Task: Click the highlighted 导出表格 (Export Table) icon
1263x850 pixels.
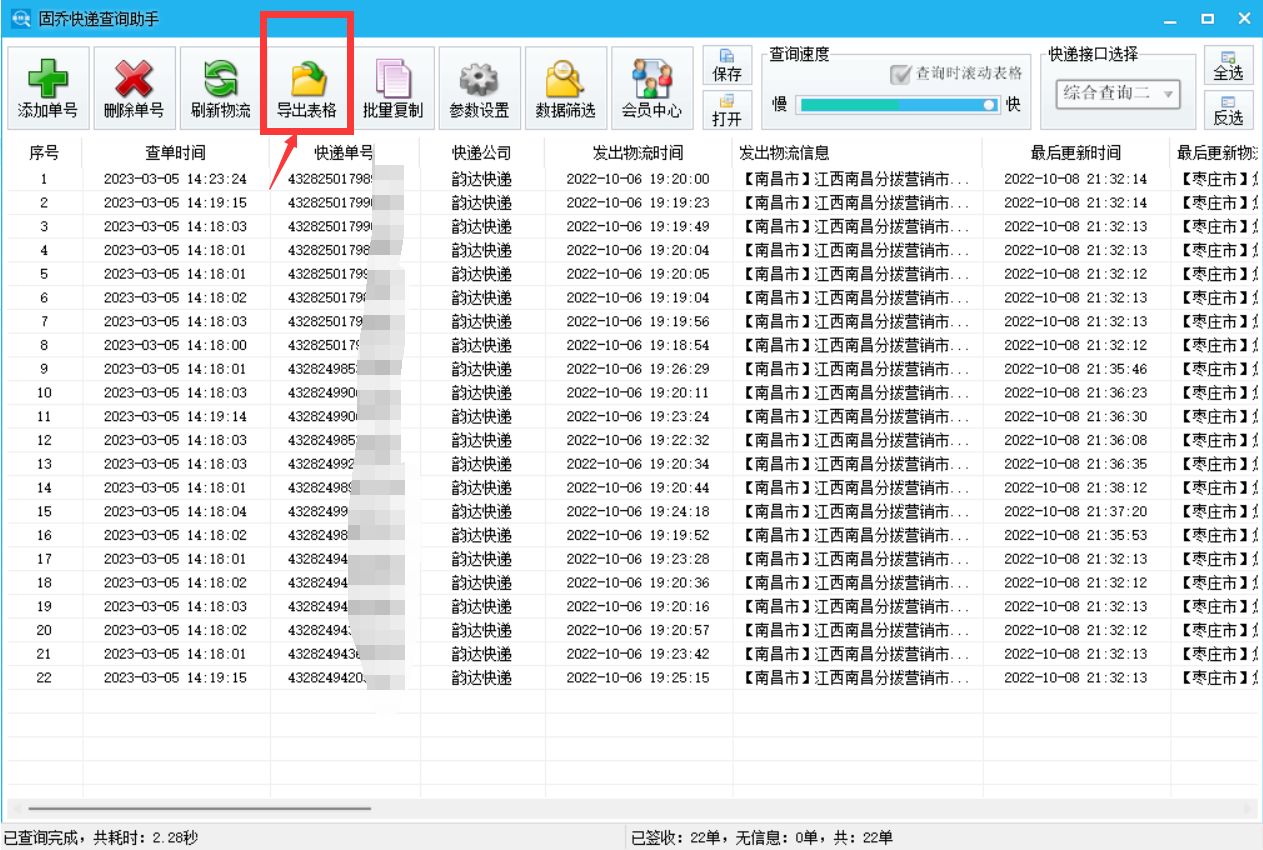Action: click(x=306, y=87)
